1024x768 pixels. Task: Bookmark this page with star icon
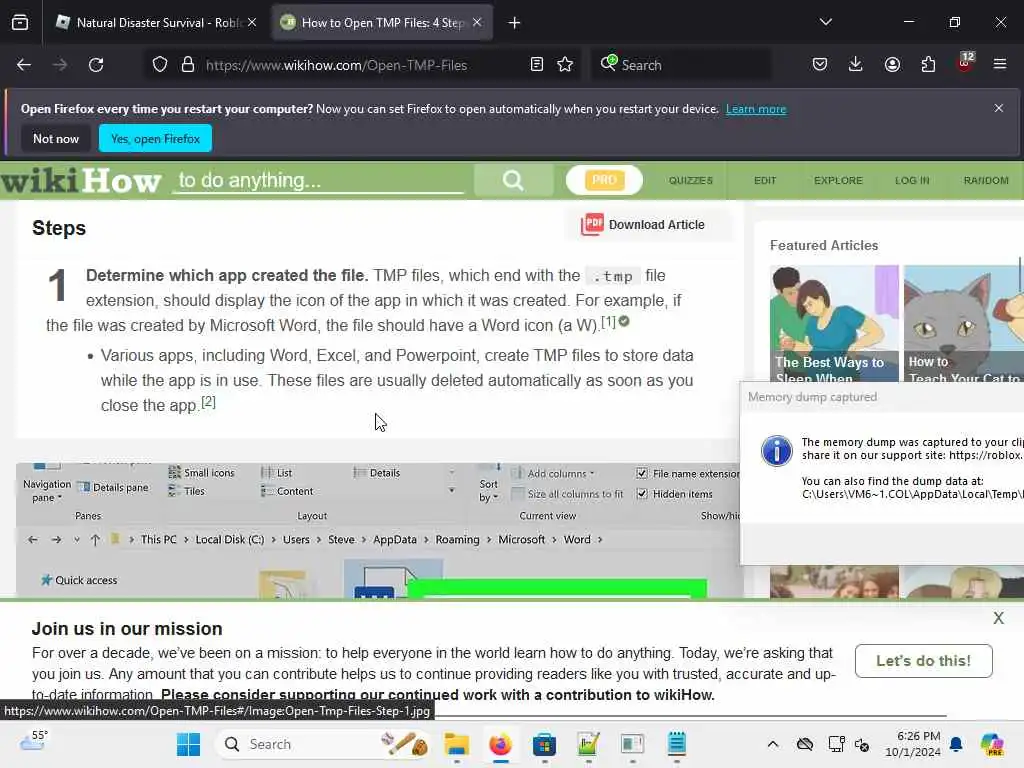[565, 65]
